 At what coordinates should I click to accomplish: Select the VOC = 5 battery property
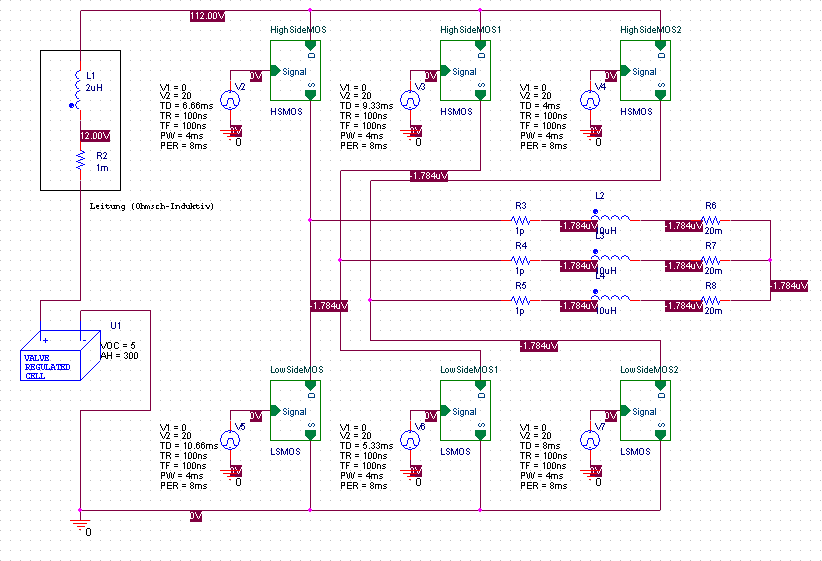(x=118, y=346)
